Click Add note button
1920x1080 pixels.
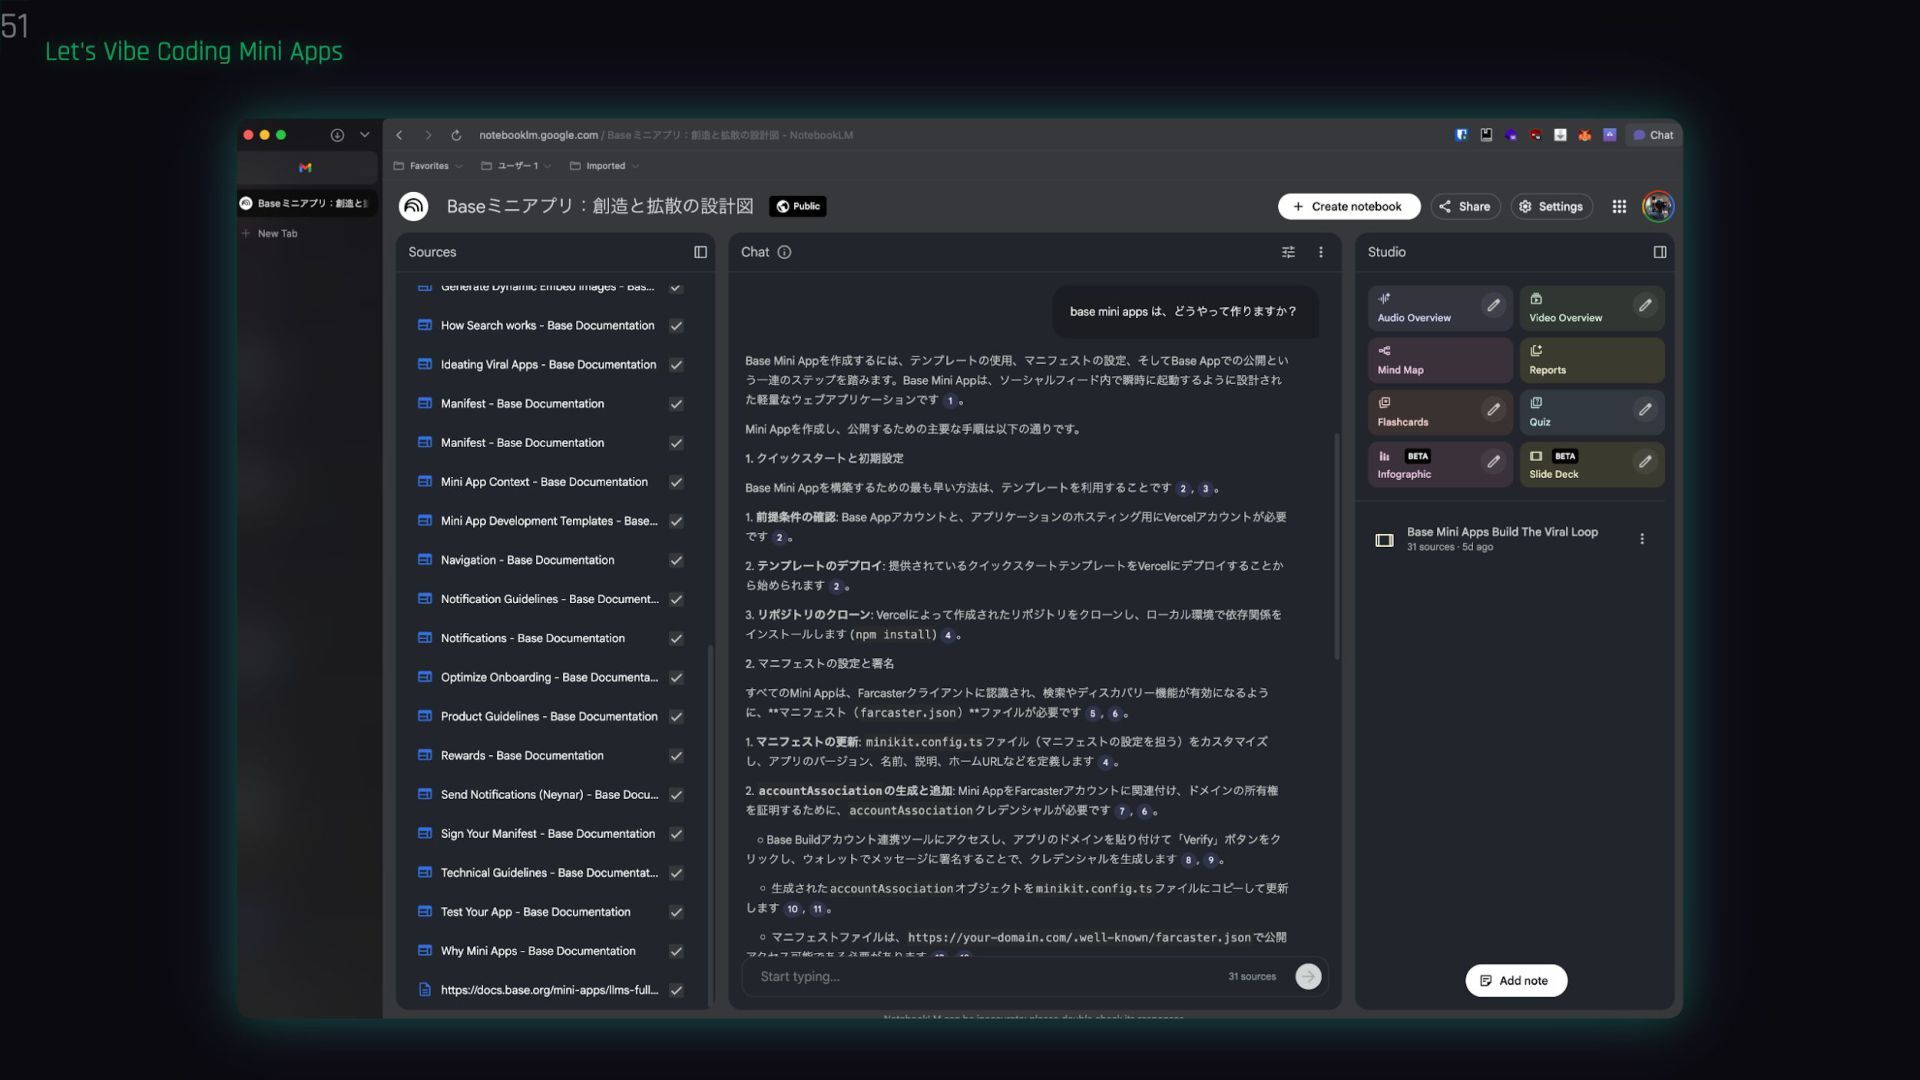pos(1515,980)
